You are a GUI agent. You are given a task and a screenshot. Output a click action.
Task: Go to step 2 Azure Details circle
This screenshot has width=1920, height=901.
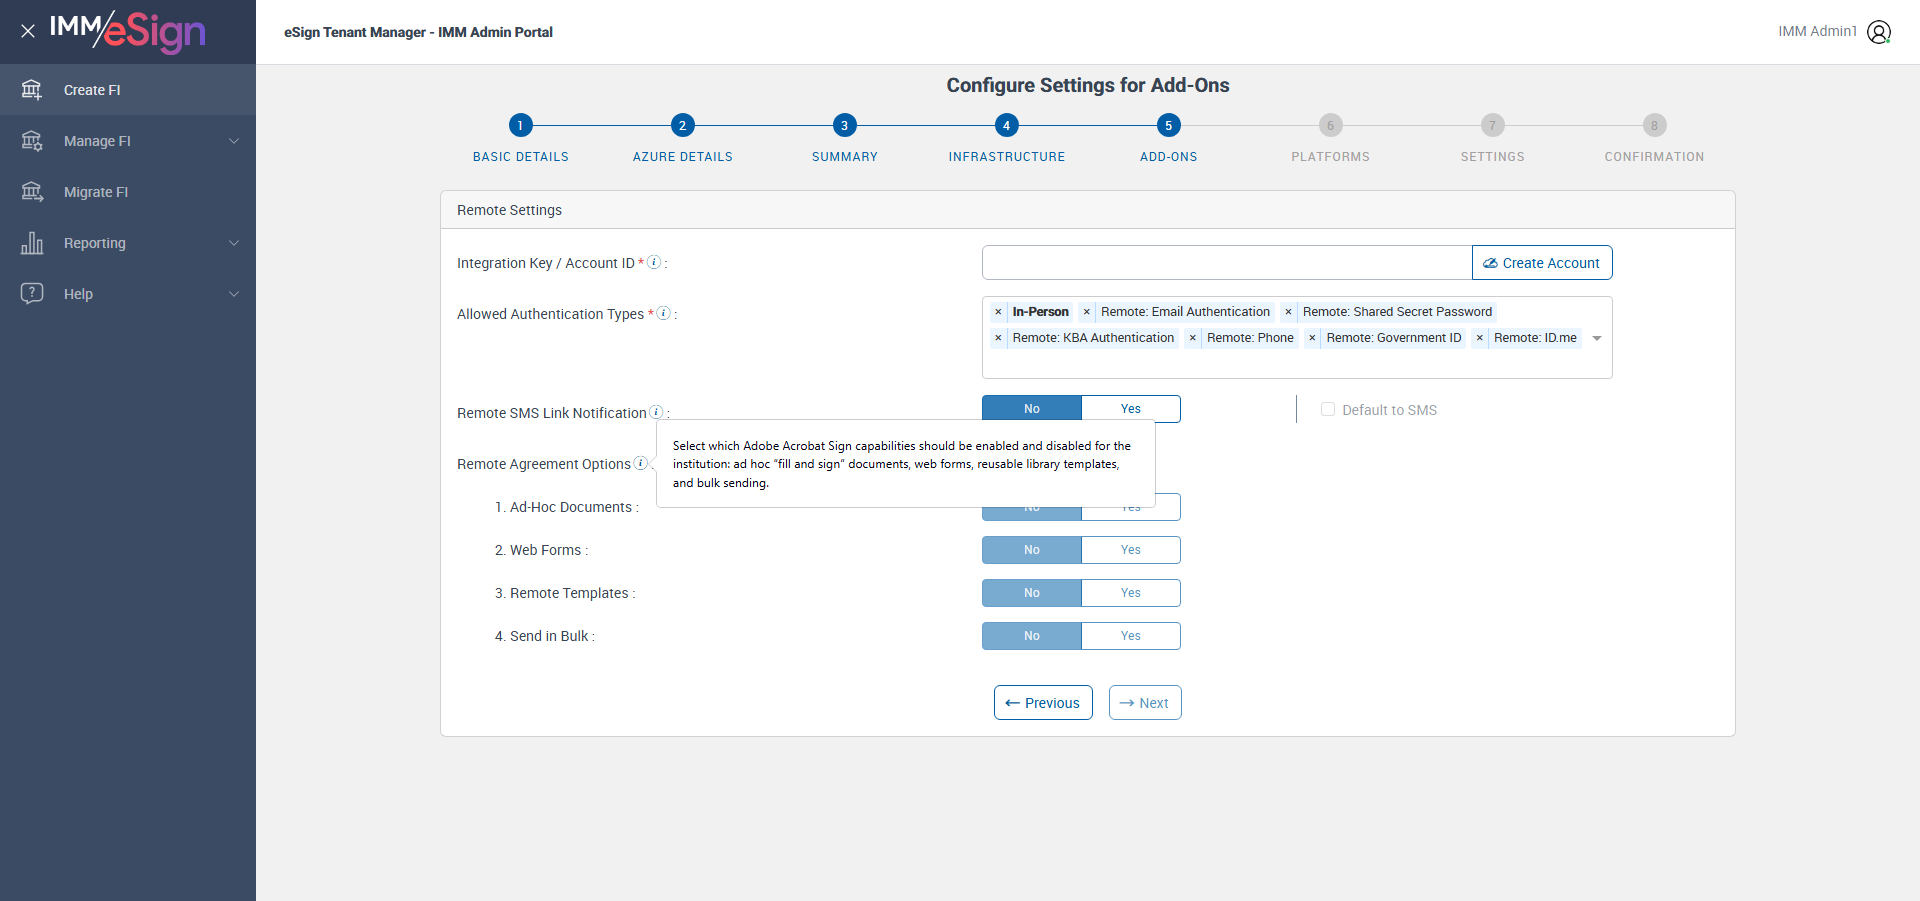click(x=682, y=125)
